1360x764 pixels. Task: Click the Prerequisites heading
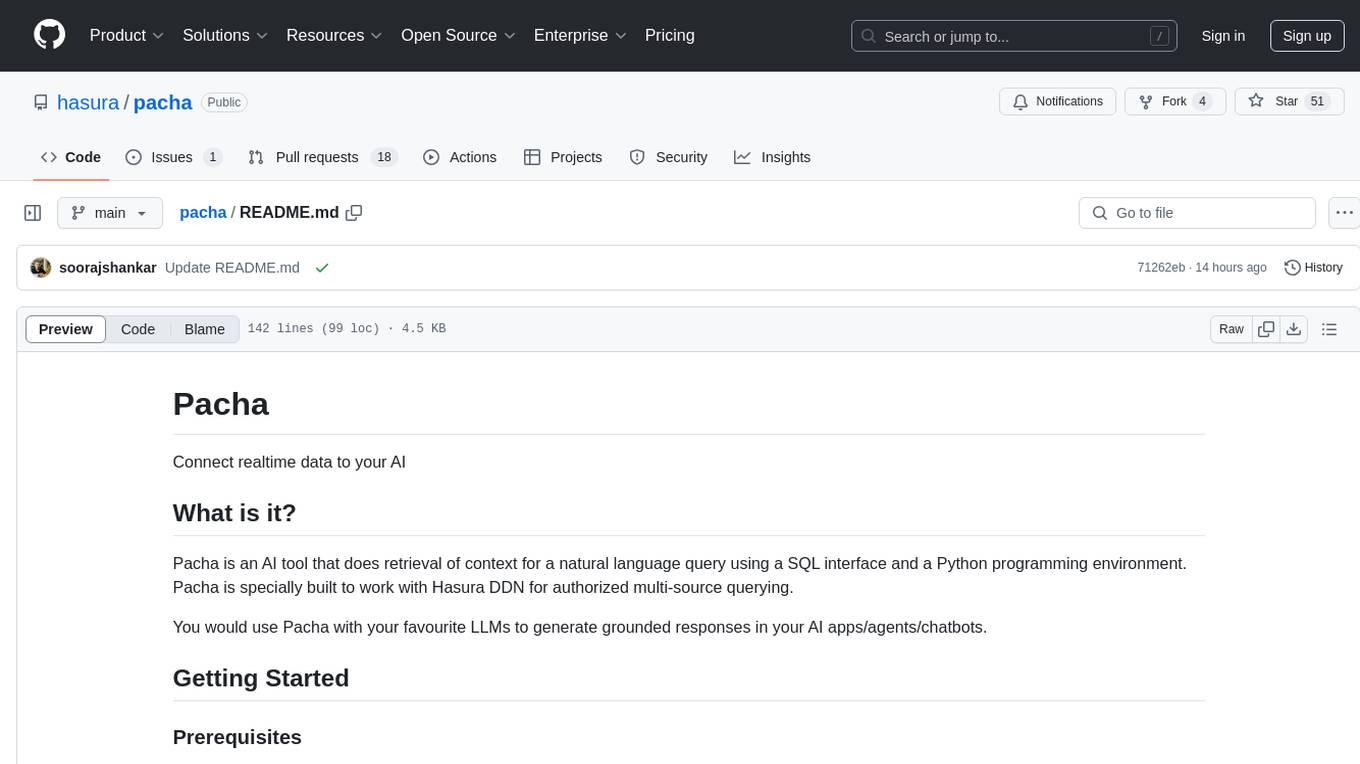(x=237, y=737)
